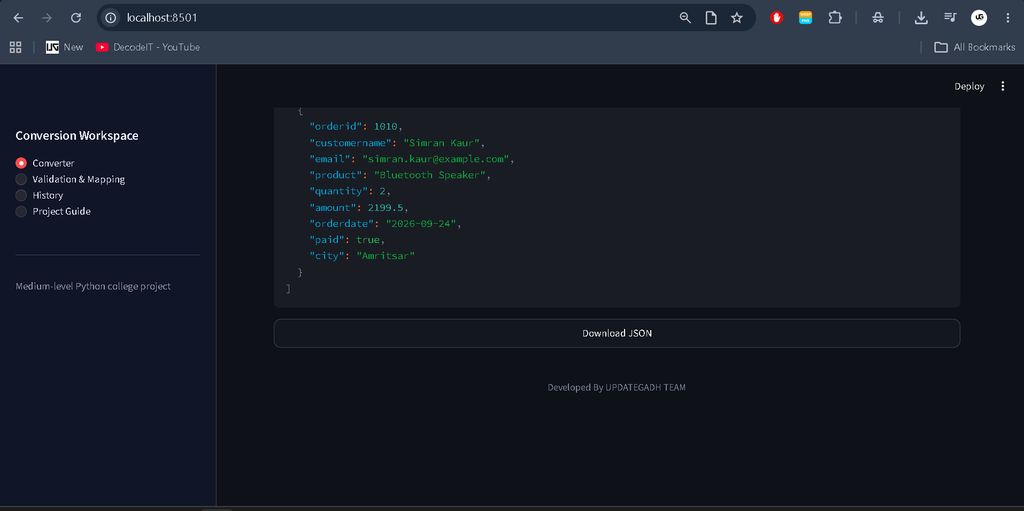Click the browser forward arrow

coord(46,18)
